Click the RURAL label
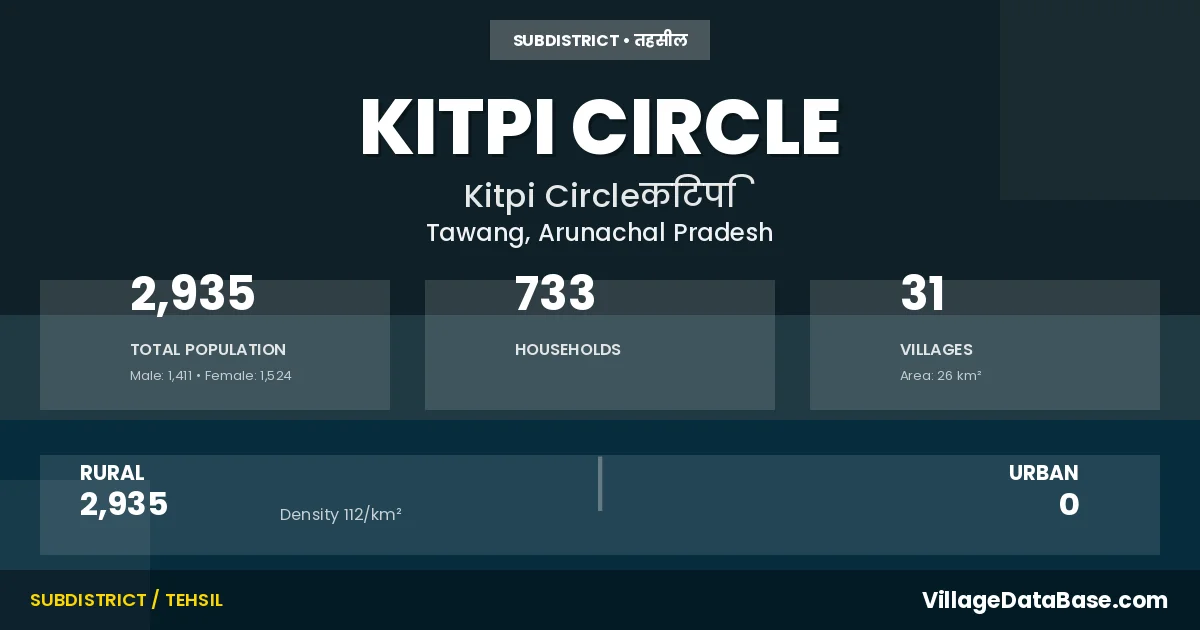 (x=112, y=473)
